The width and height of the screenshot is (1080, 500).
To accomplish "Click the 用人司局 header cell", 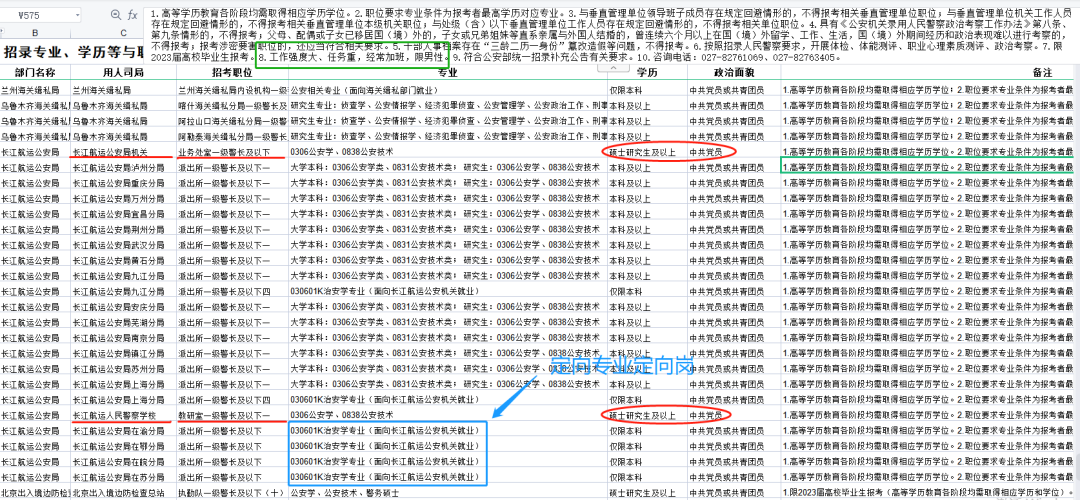I will click(x=123, y=72).
